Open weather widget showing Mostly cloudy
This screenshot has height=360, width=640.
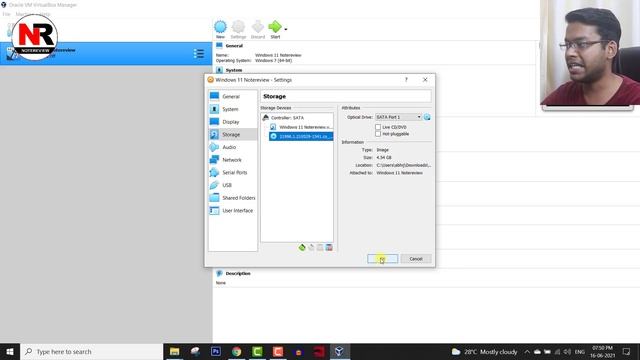484,351
